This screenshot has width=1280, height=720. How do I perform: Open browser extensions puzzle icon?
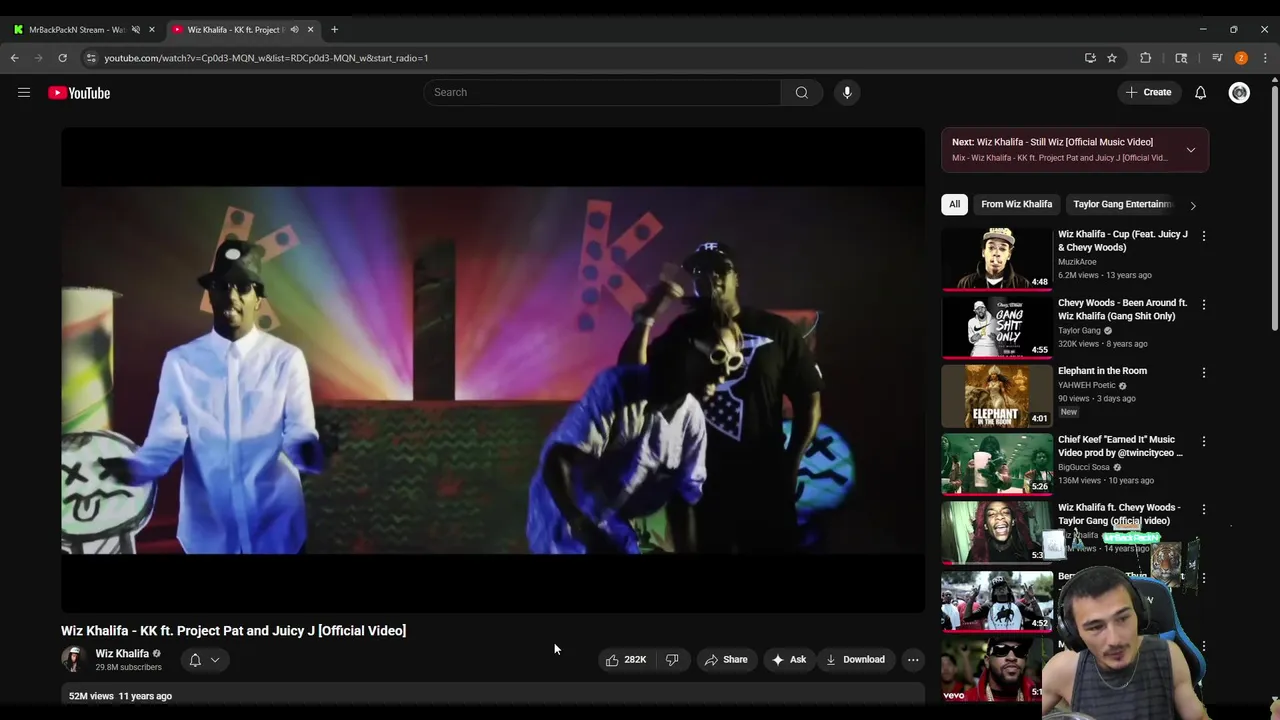1146,58
